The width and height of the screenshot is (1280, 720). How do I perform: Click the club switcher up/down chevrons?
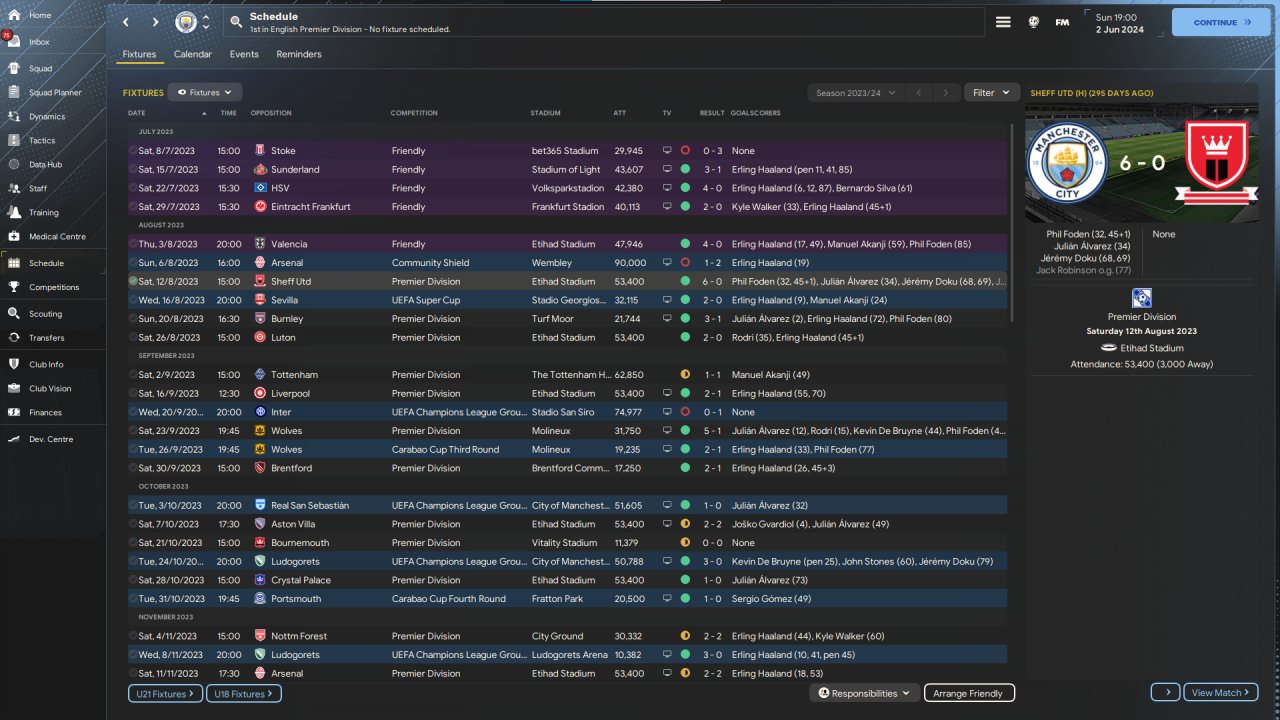206,22
